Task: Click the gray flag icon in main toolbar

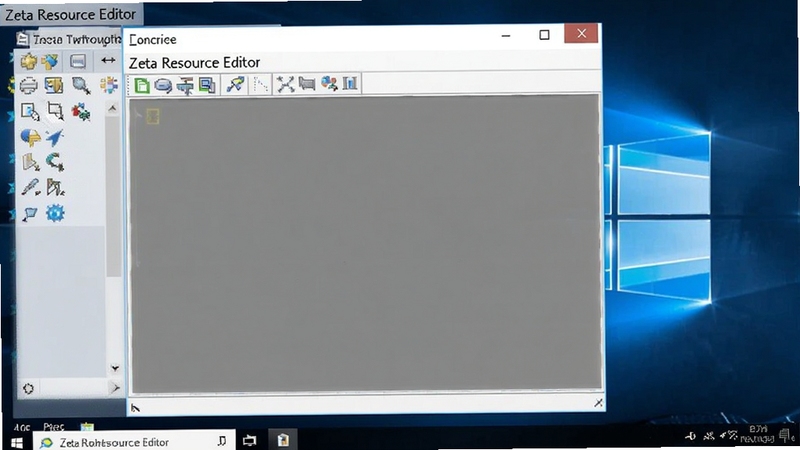Action: point(307,83)
